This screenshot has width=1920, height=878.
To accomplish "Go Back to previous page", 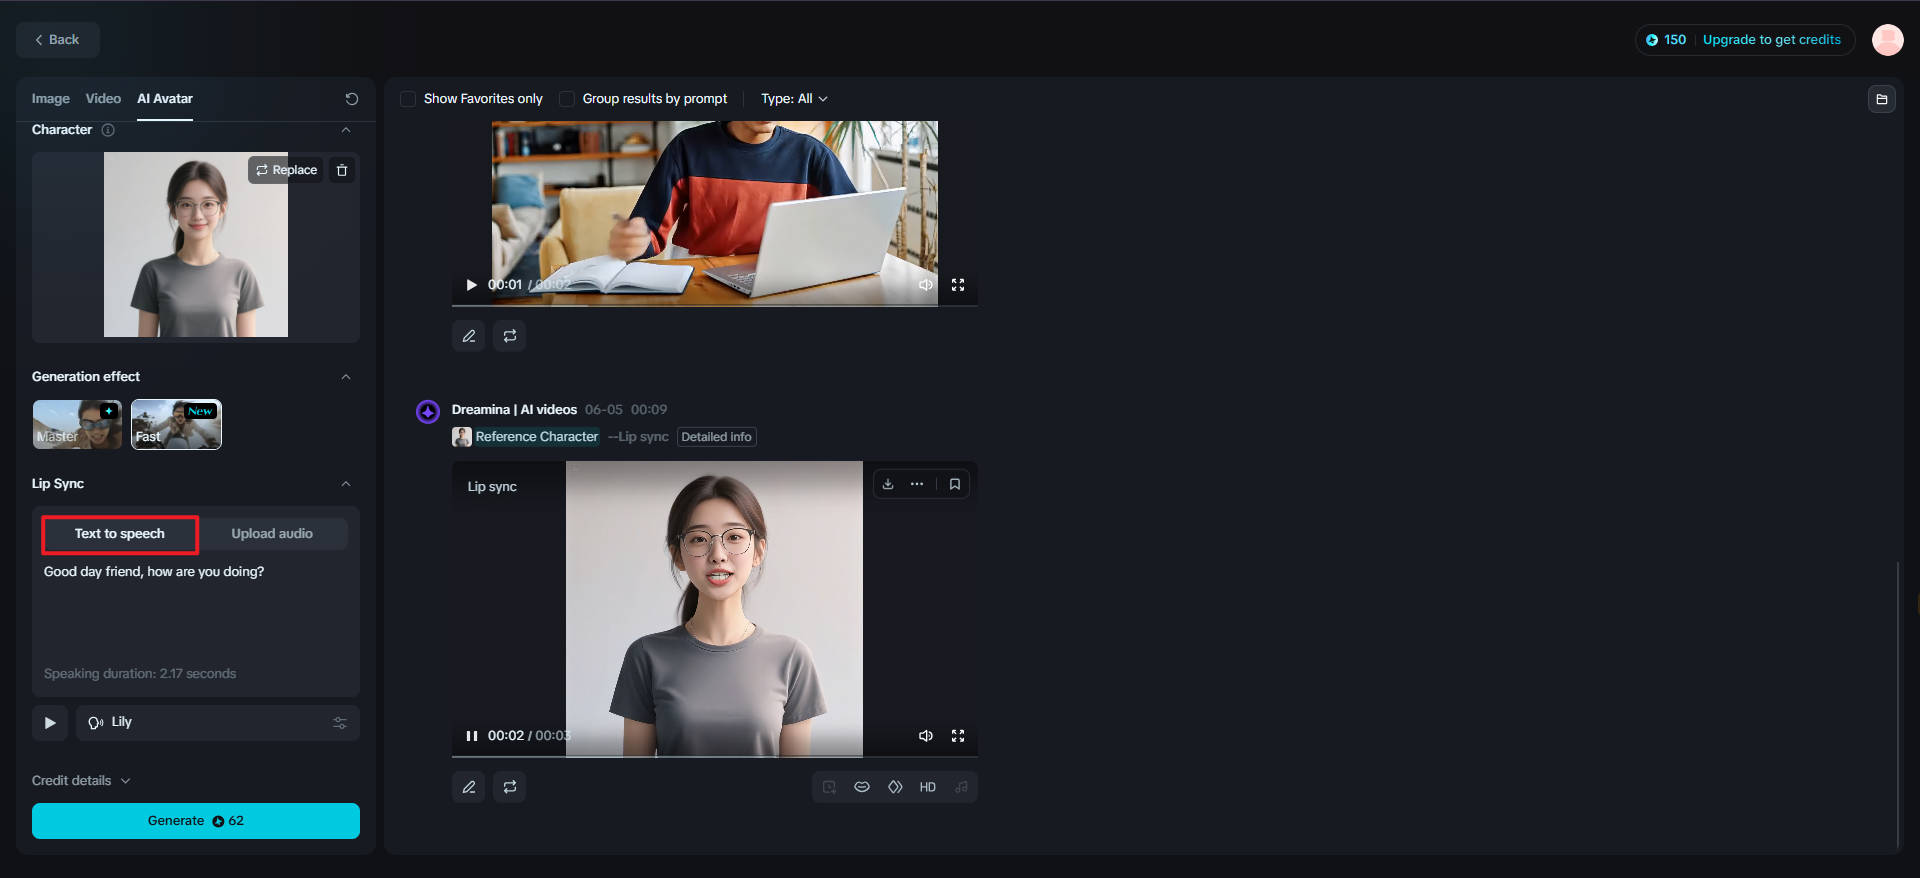I will [58, 40].
